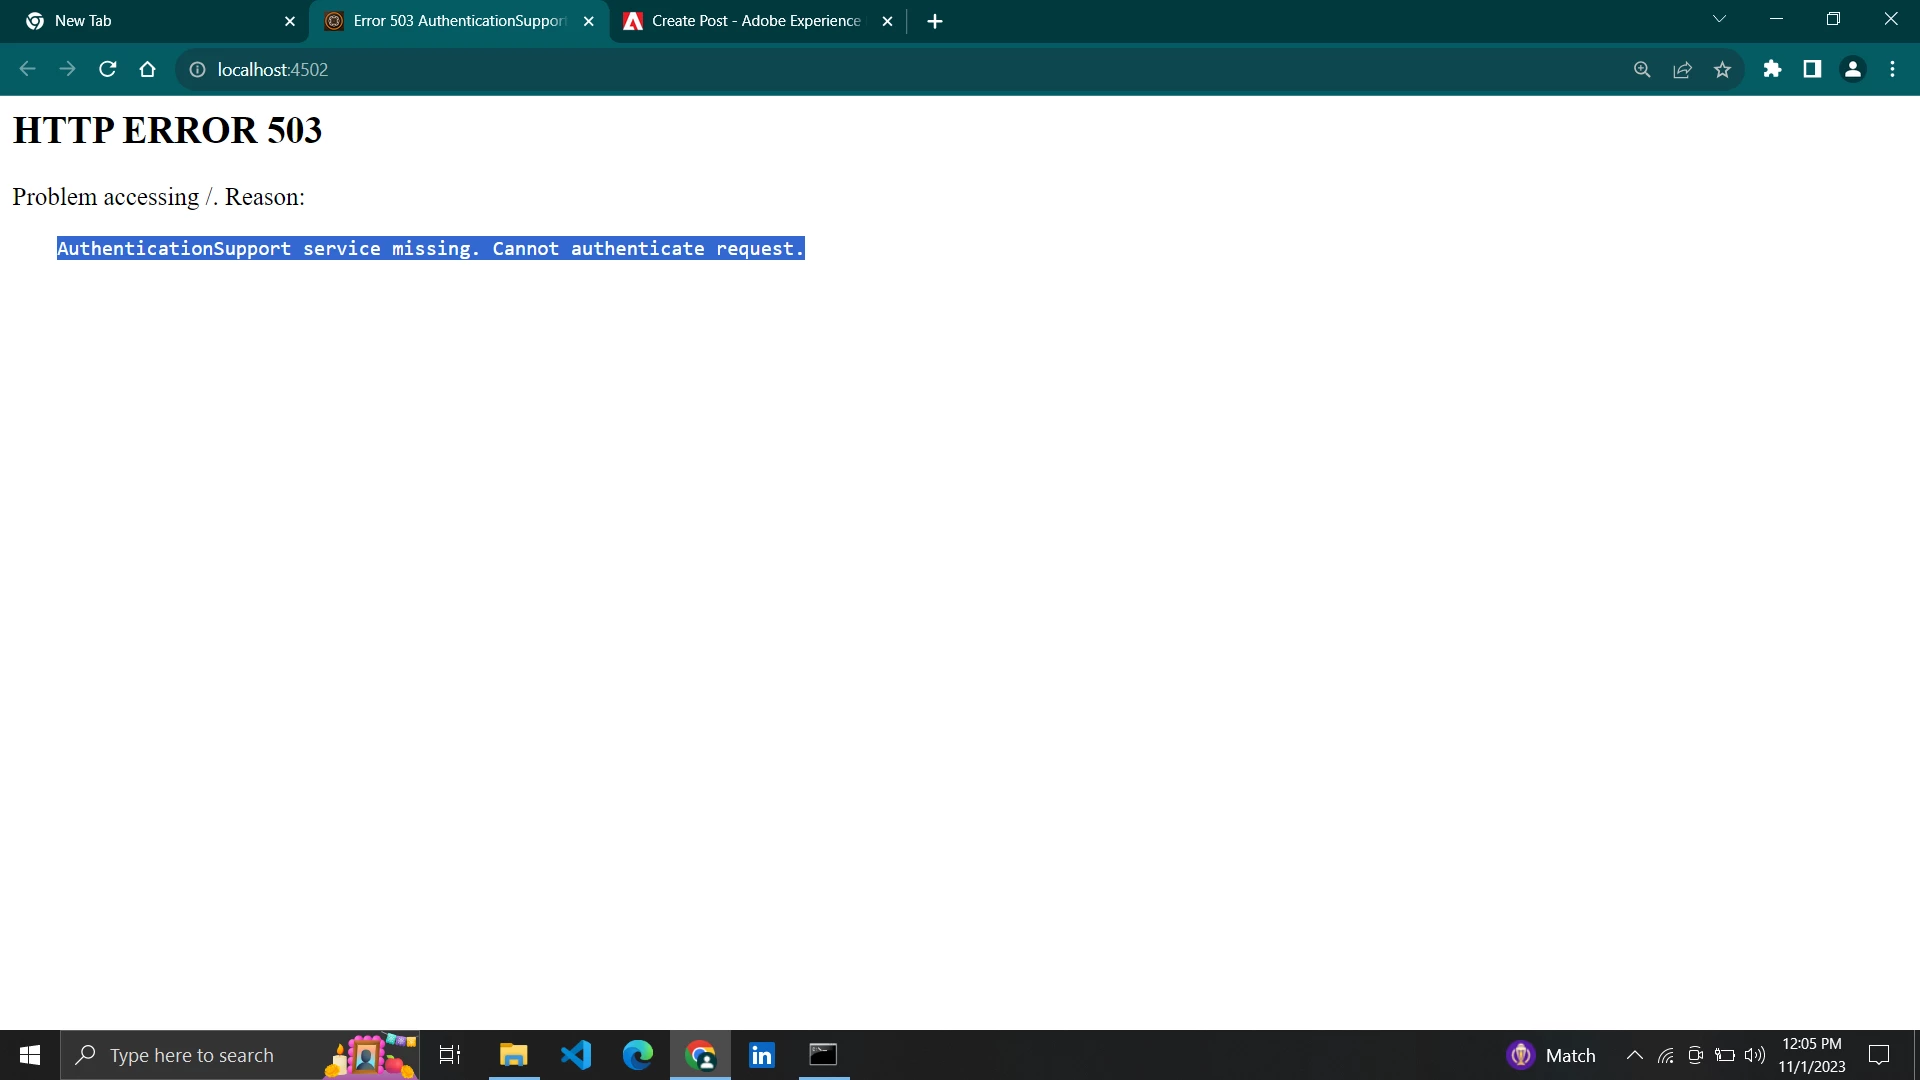Toggle the volume speaker tray icon
Viewport: 1920px width, 1080px height.
click(x=1754, y=1055)
